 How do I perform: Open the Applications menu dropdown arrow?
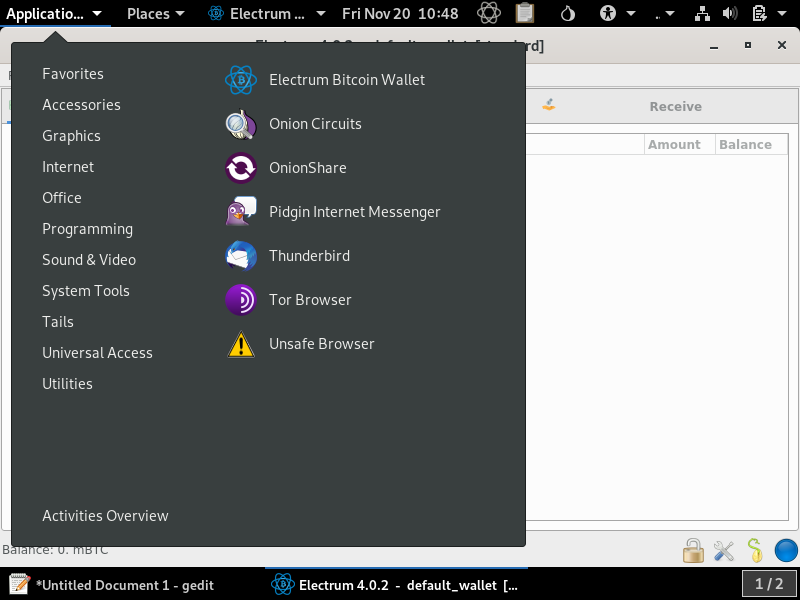click(x=97, y=14)
